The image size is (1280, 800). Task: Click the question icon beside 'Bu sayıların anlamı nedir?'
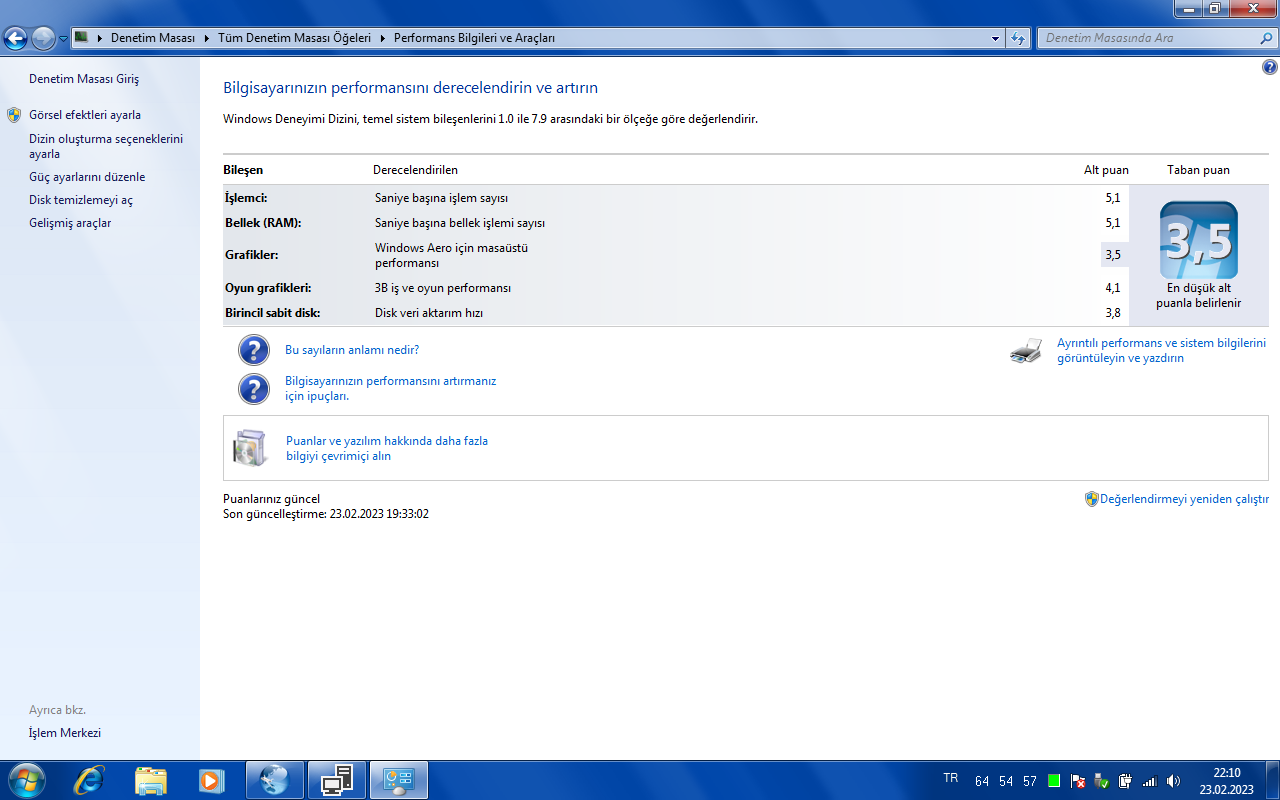[254, 350]
